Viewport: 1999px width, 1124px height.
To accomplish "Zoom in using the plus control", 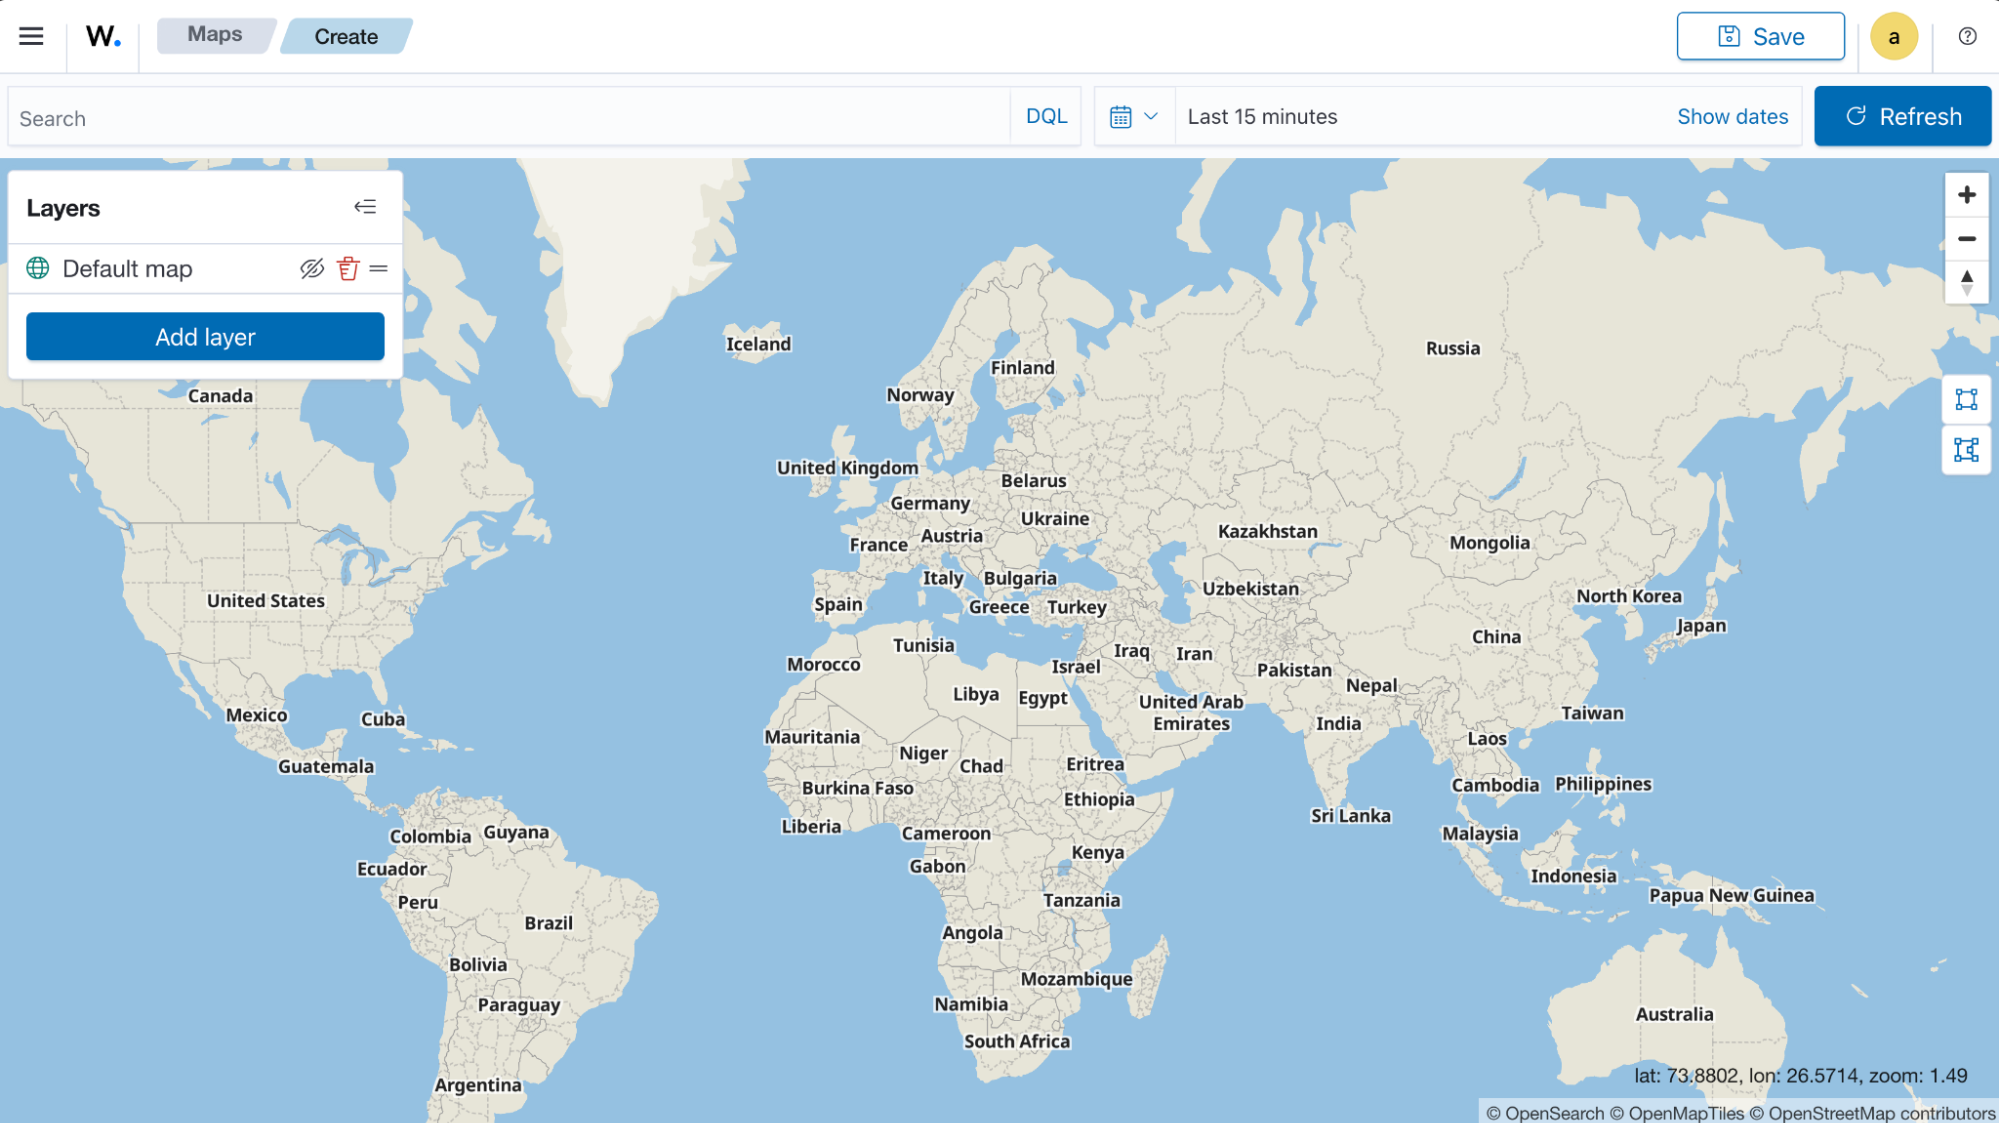I will [x=1965, y=194].
